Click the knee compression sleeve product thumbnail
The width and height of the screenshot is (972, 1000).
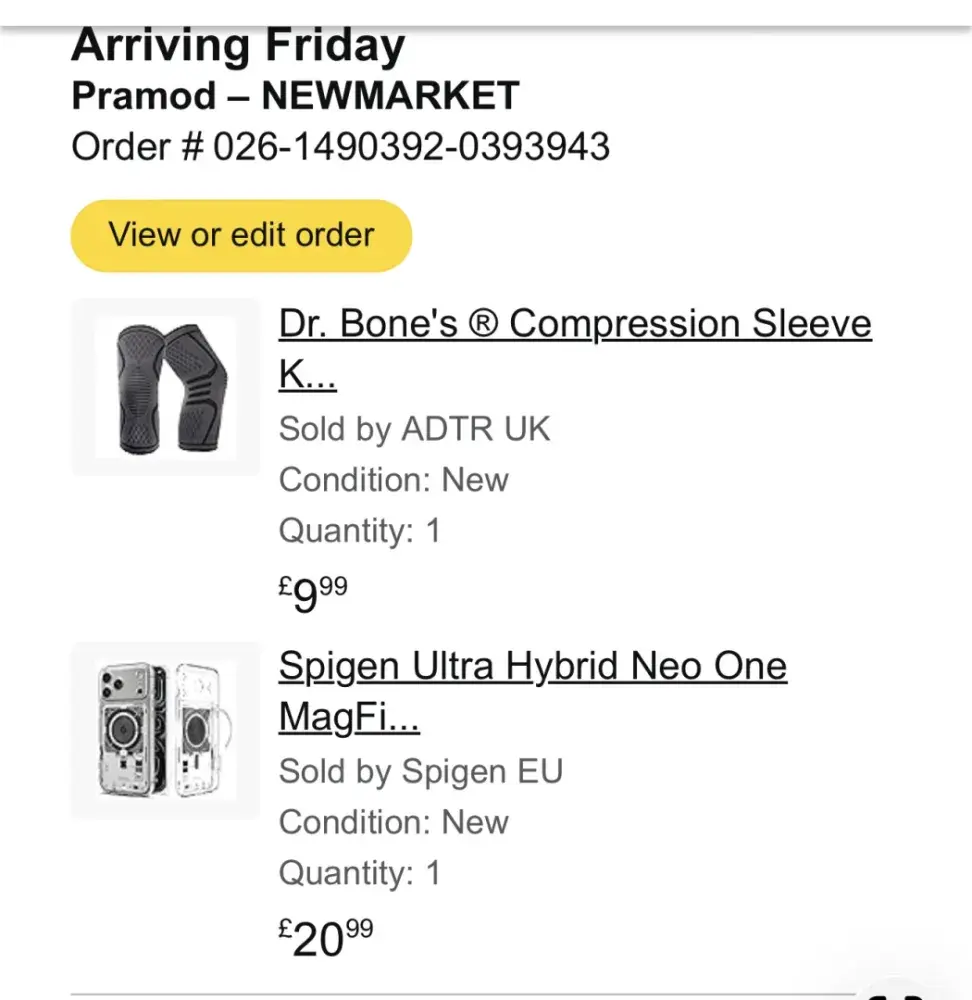coord(166,387)
